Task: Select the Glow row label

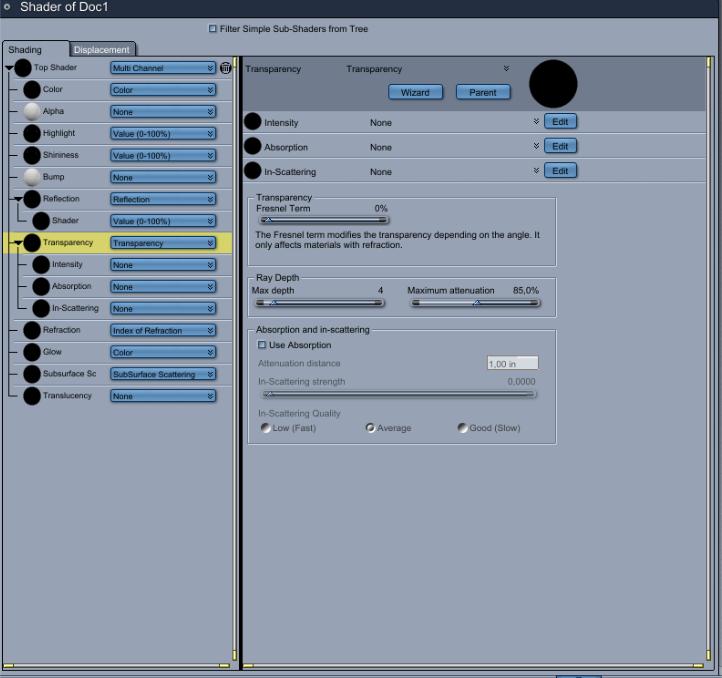Action: [52, 352]
